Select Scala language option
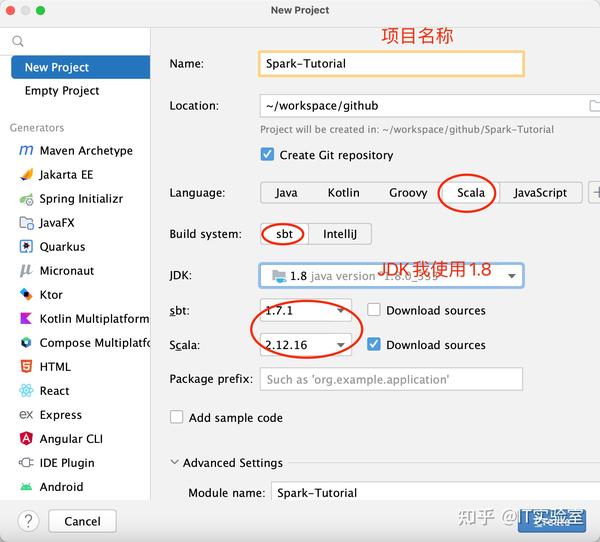Image resolution: width=600 pixels, height=542 pixels. [471, 193]
